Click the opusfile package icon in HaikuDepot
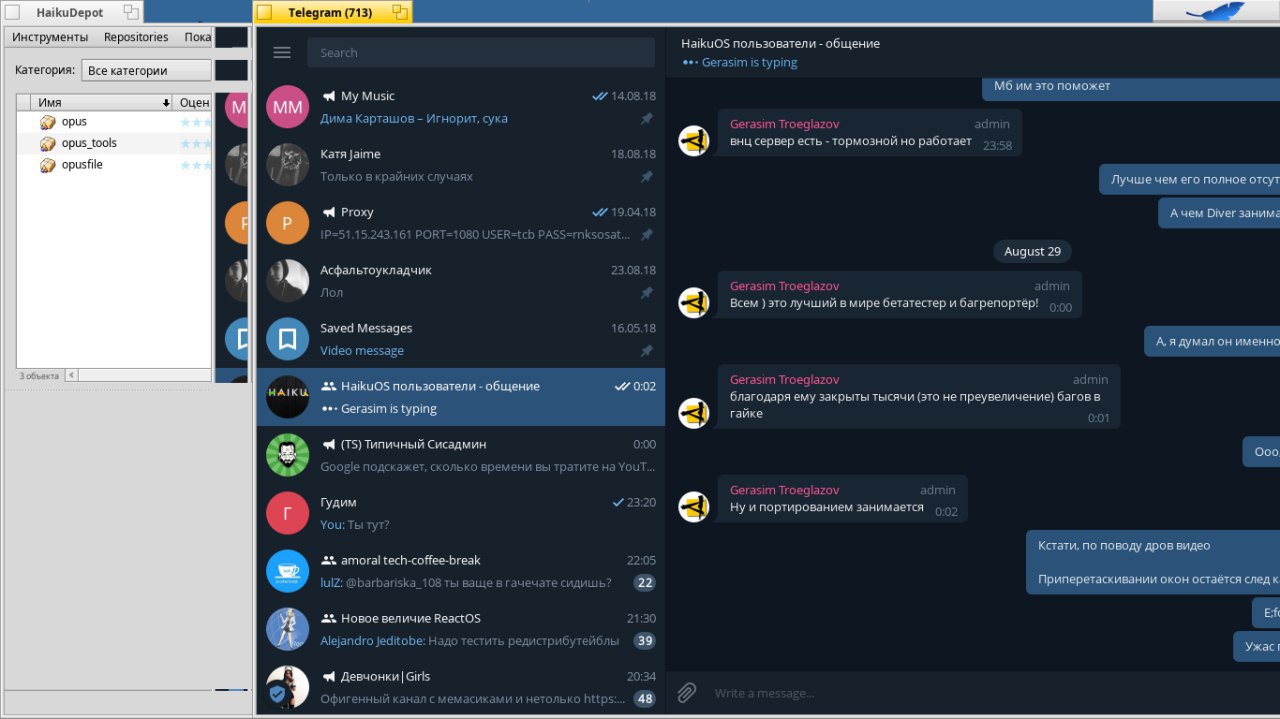Screen dimensions: 1280x719 point(47,165)
